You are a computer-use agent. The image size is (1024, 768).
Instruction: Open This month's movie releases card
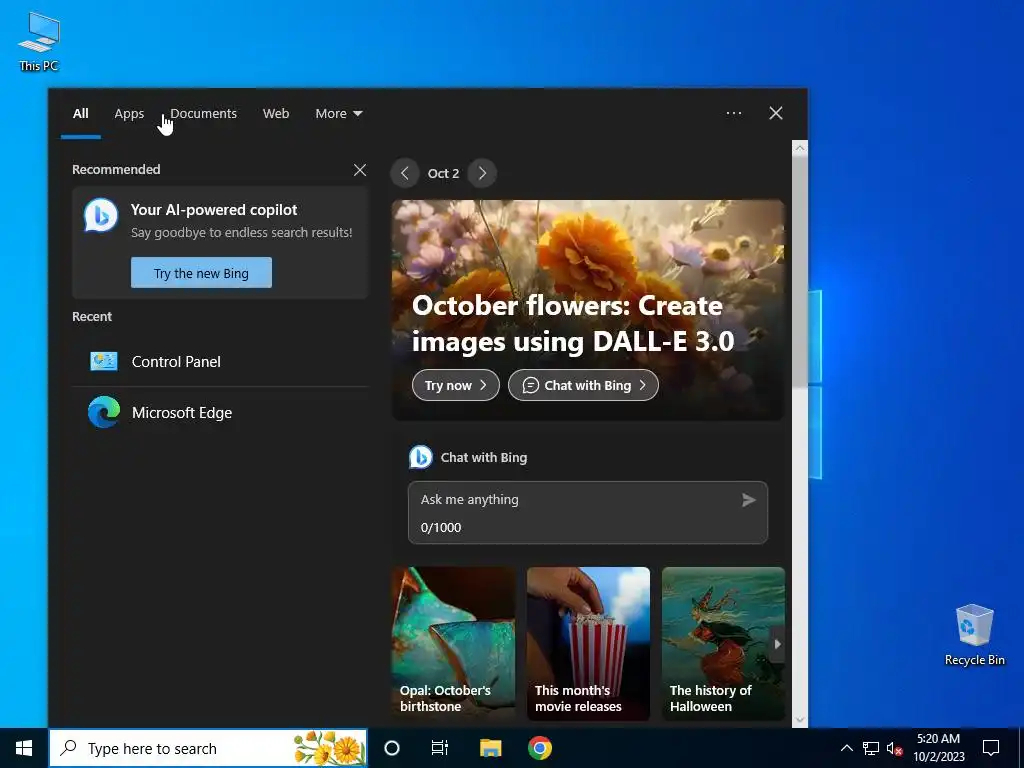pos(588,643)
